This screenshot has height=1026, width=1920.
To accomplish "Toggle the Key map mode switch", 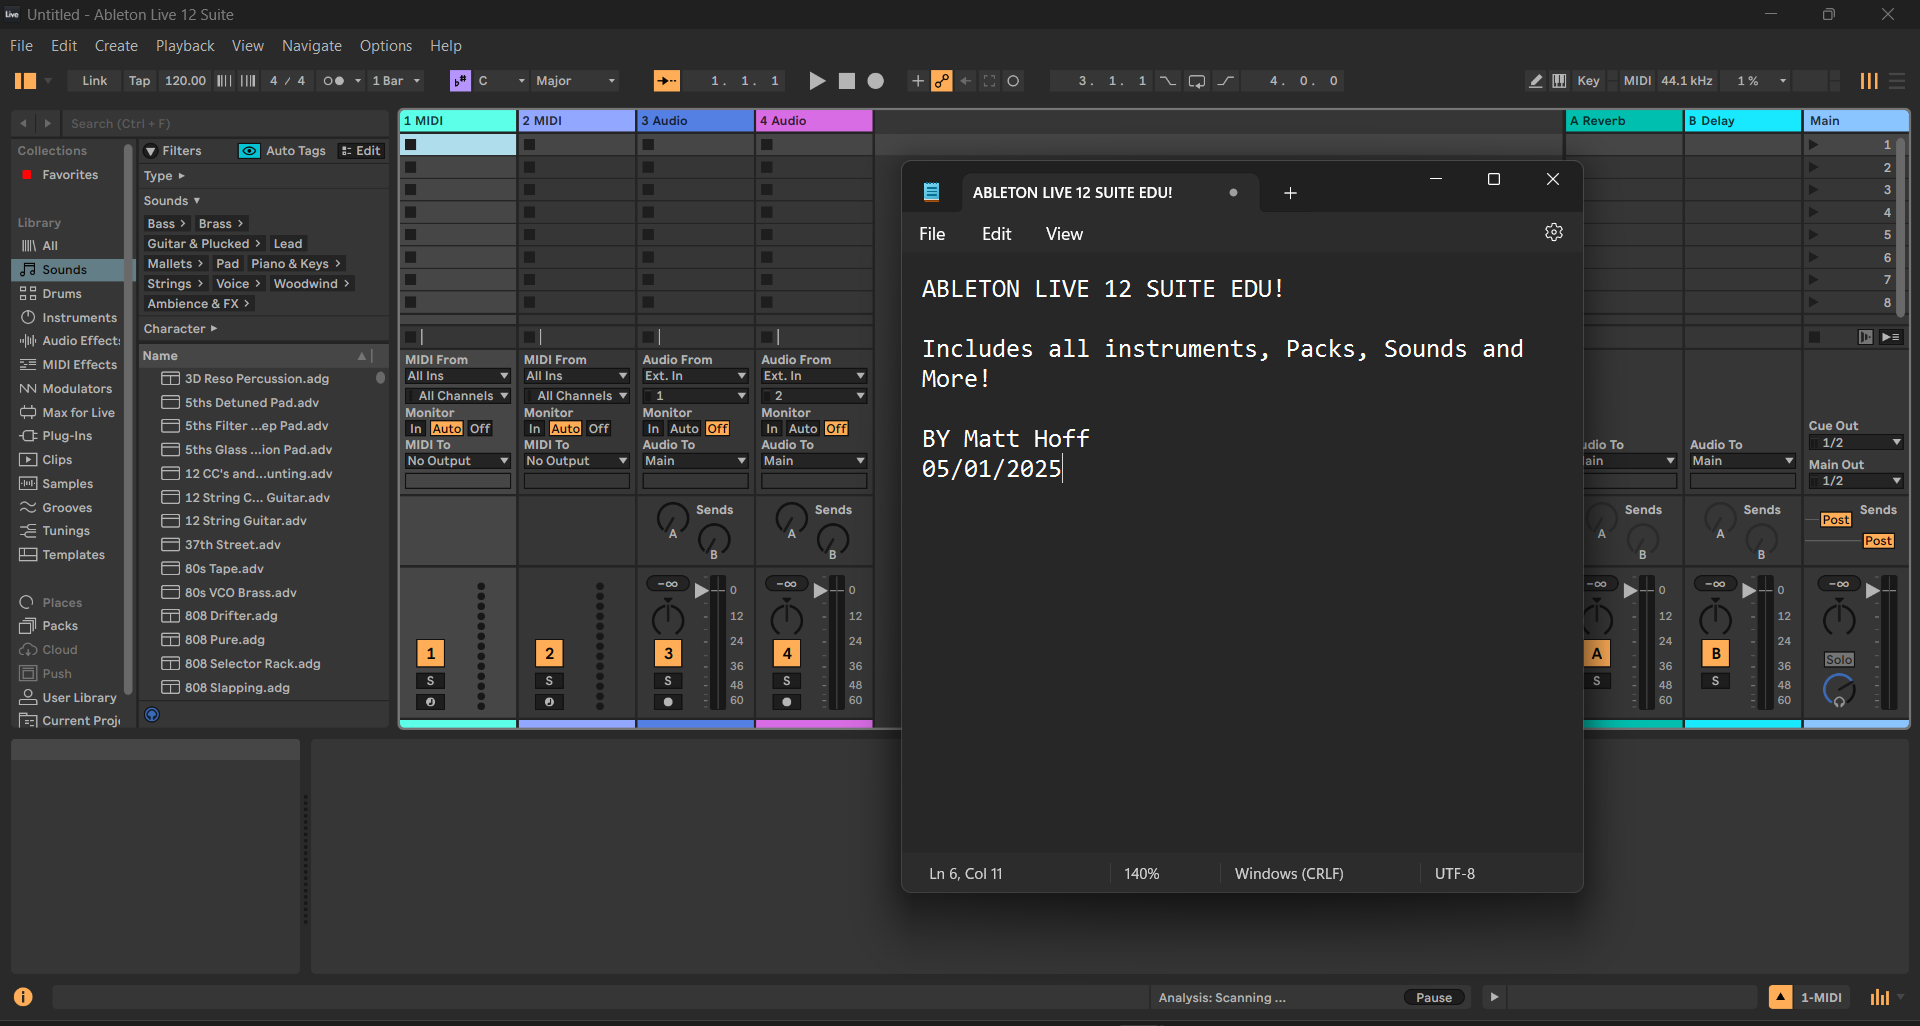I will coord(1588,81).
